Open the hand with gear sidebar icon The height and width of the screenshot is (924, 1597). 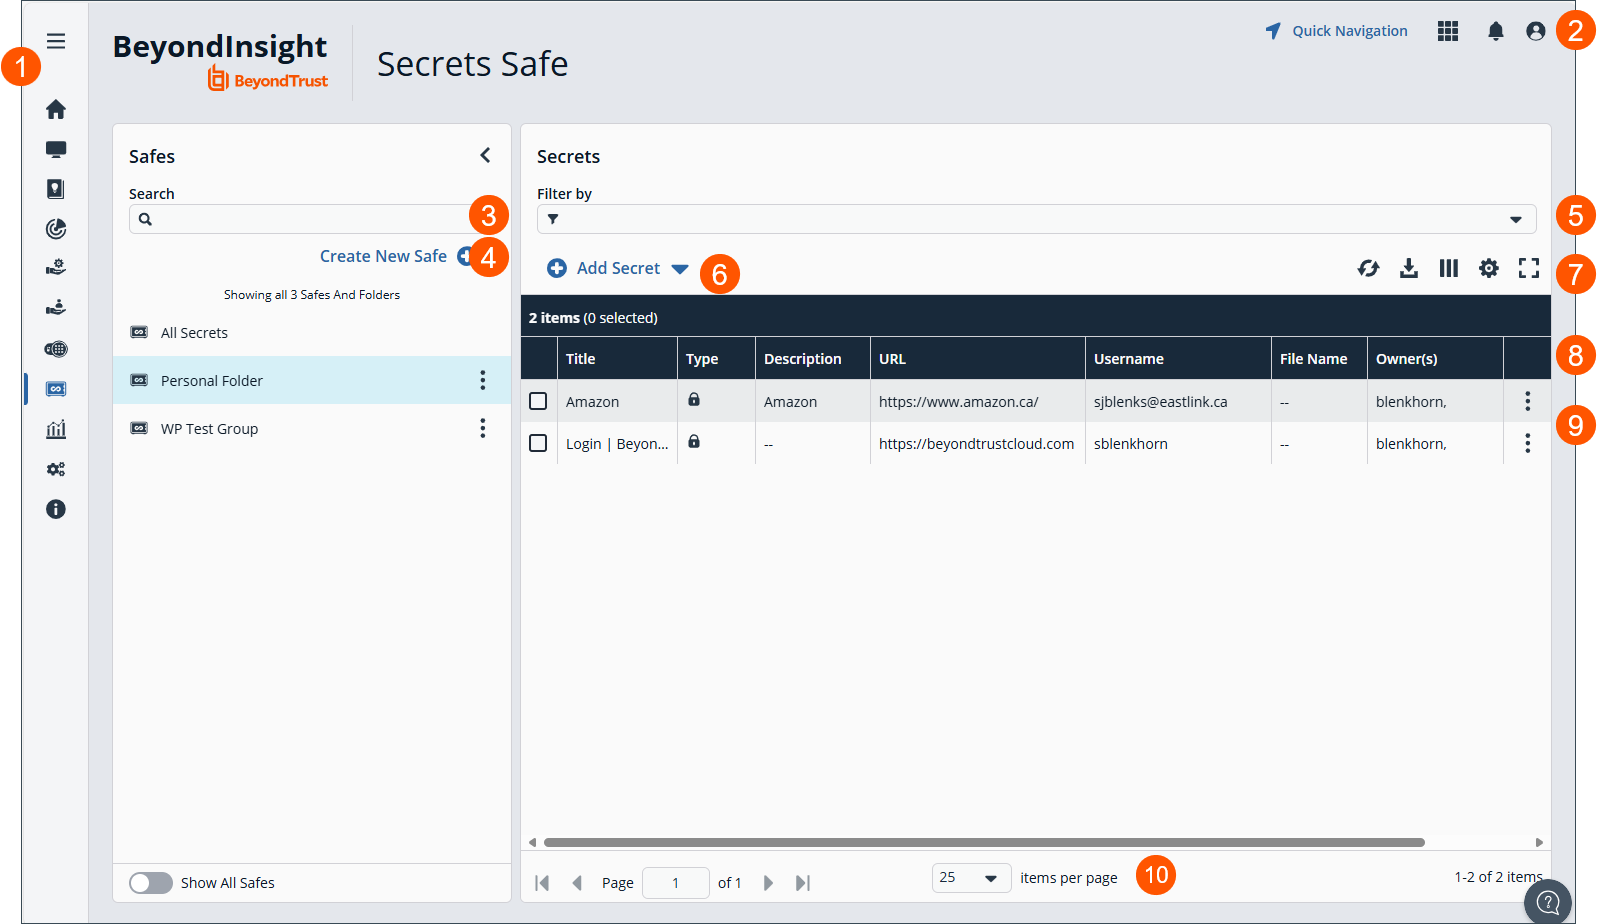coord(56,268)
